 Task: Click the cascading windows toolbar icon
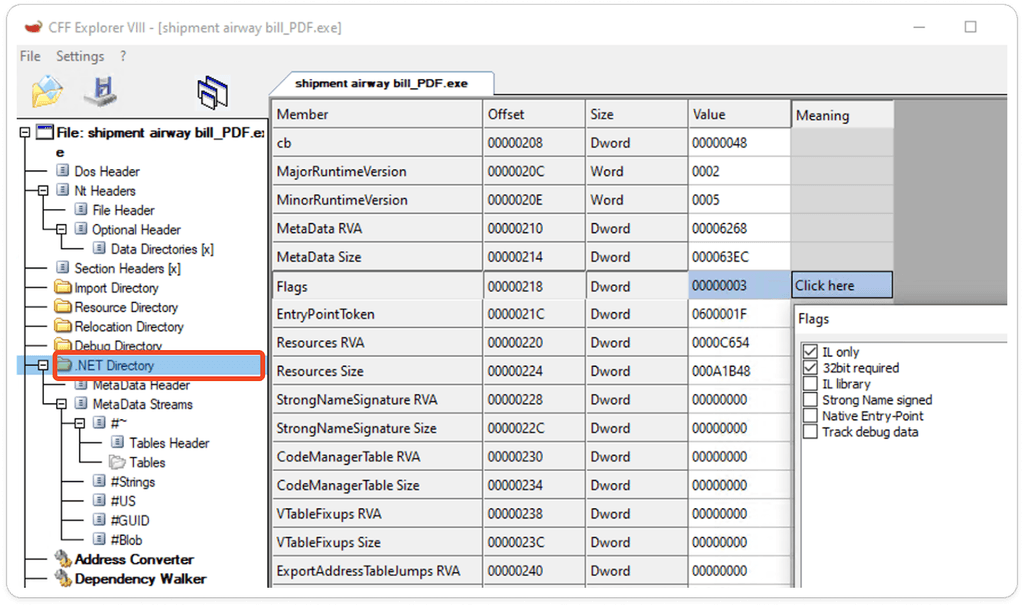point(213,92)
